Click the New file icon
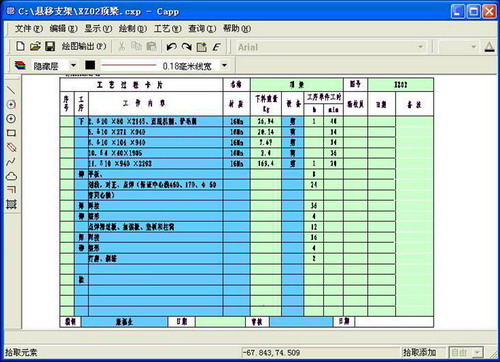Viewport: 500px width, 362px height. pos(20,46)
